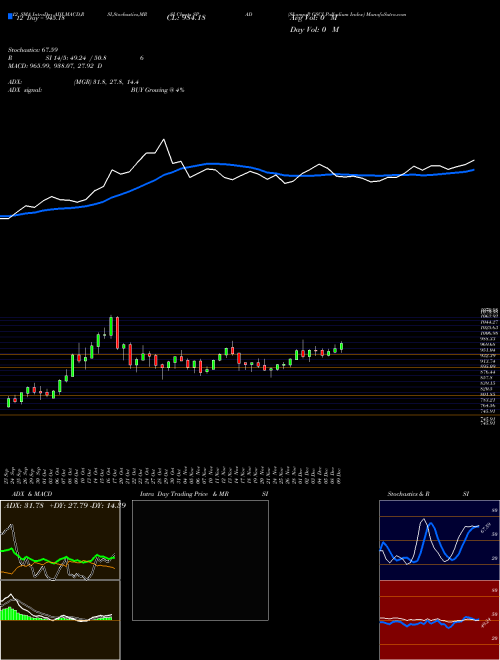Select the '12 Day = 945.18' SMA label
This screenshot has height=660, width=500.
pyautogui.click(x=39, y=17)
